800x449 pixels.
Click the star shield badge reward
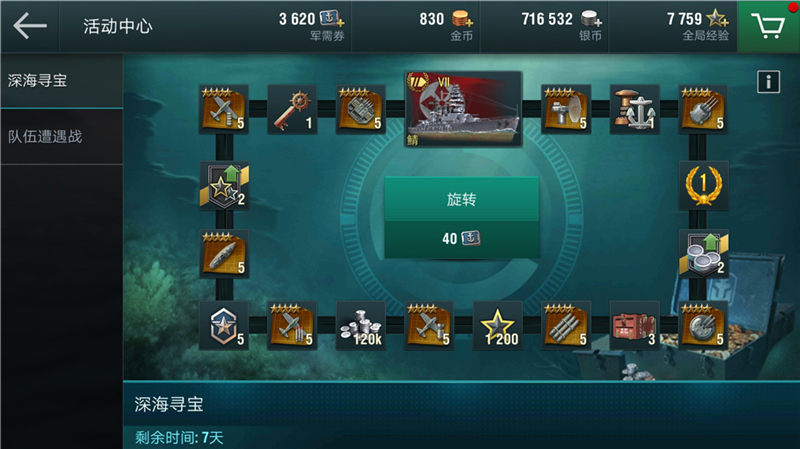pyautogui.click(x=224, y=326)
